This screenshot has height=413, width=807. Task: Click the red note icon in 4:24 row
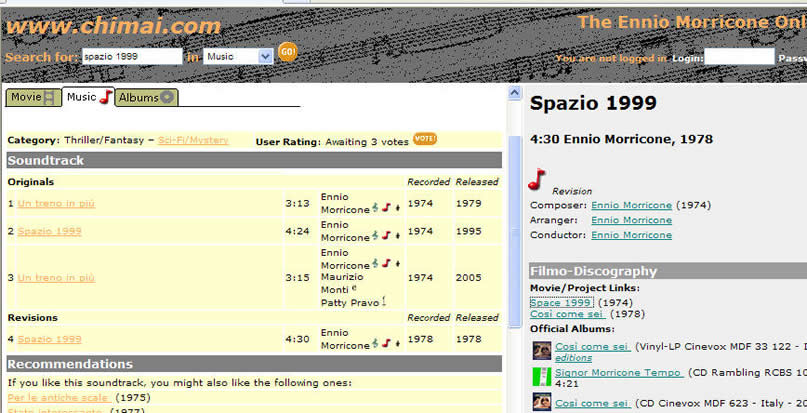(x=386, y=235)
